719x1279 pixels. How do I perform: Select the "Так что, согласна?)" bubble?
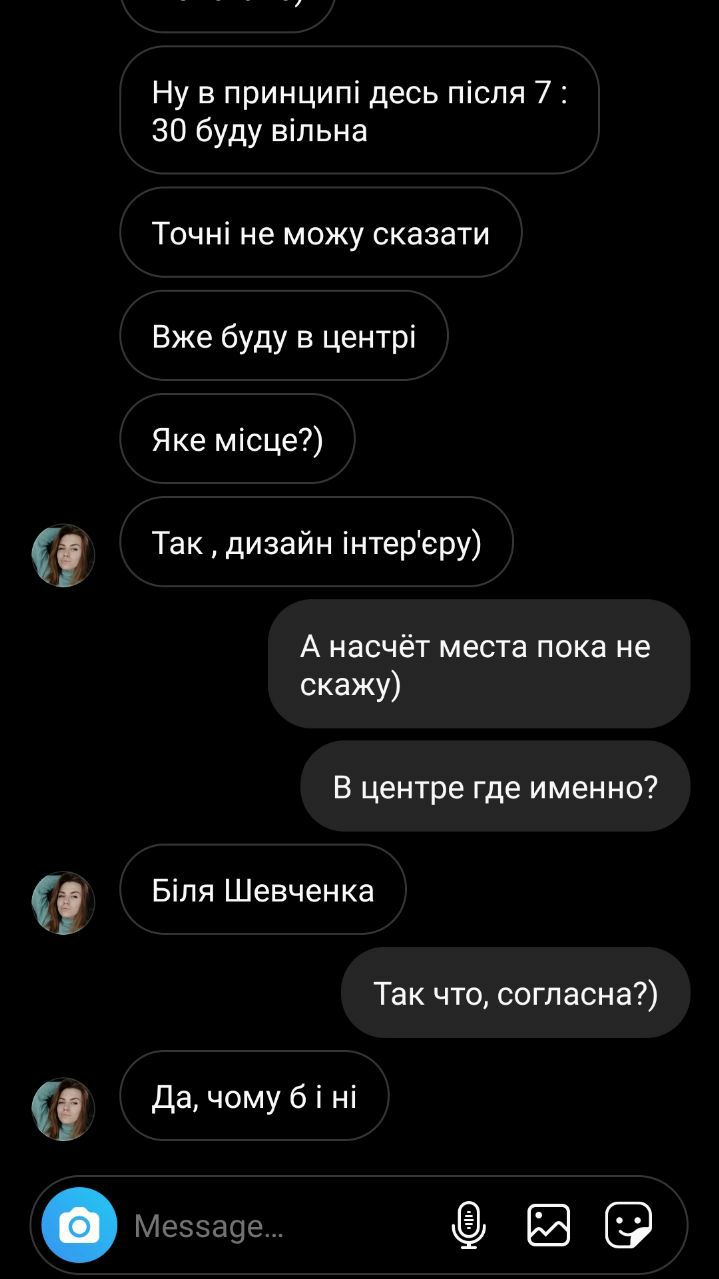pos(516,993)
